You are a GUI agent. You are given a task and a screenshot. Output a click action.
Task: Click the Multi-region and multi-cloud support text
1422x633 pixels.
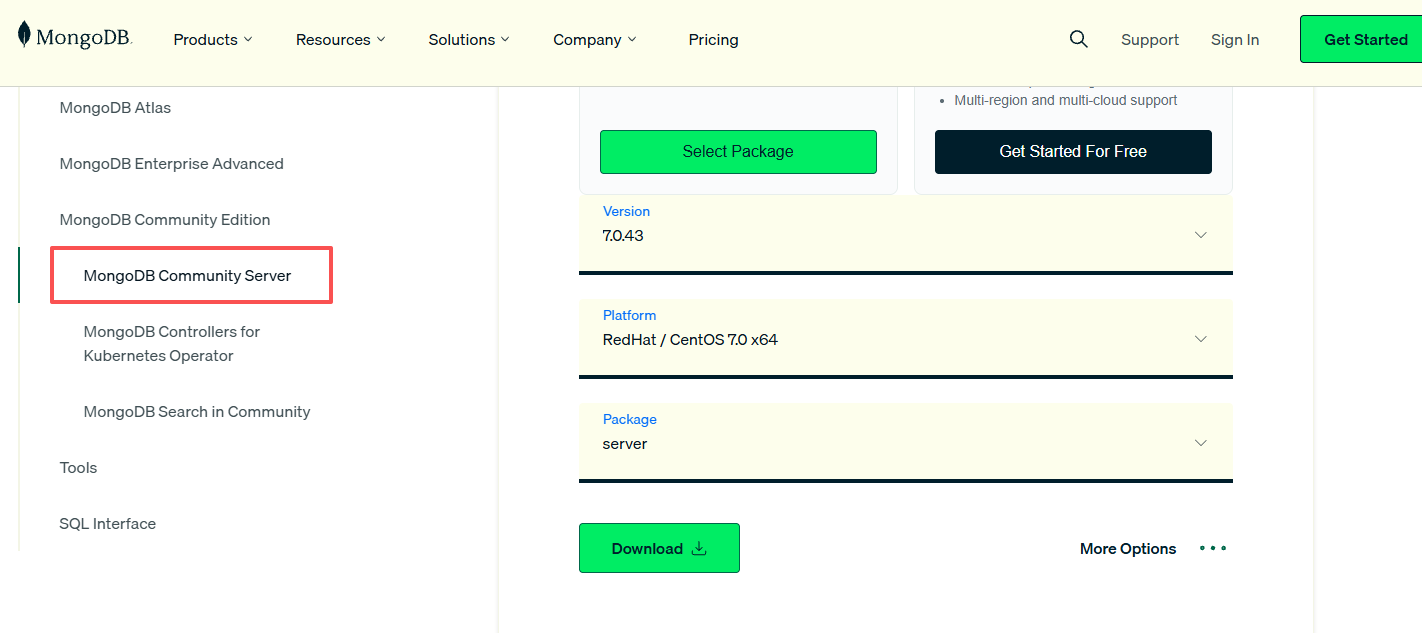1066,100
